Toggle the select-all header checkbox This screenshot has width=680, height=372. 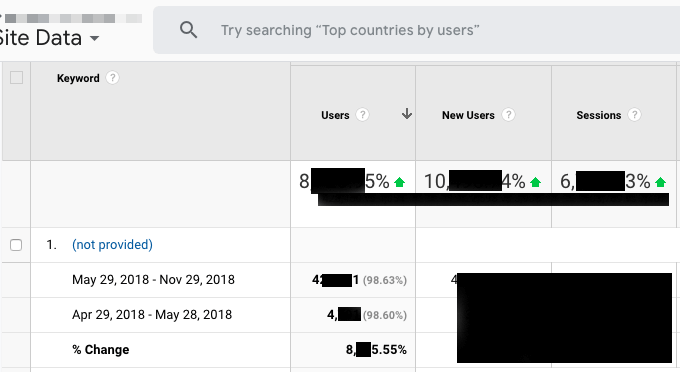(x=16, y=78)
